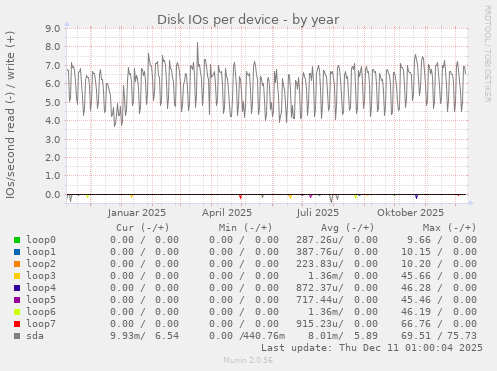
Task: Click loop4 Max value 46.28
Action: coord(416,288)
